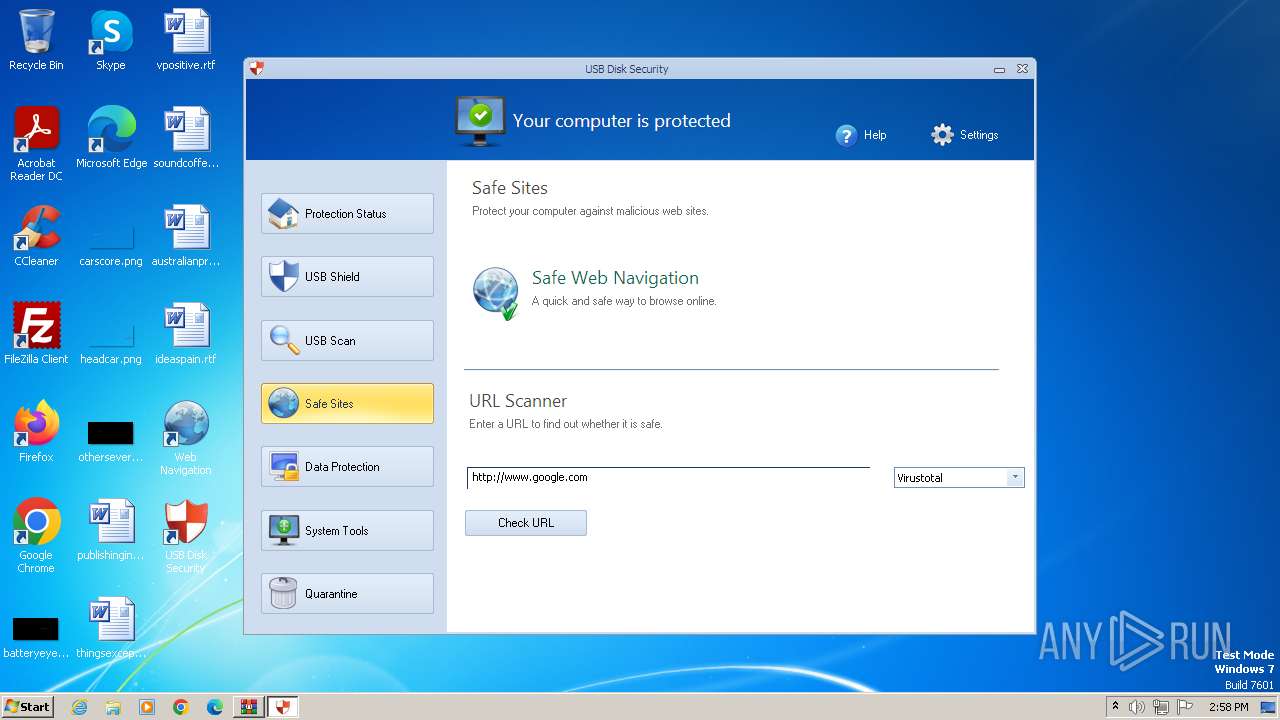This screenshot has width=1280, height=720.
Task: Open the Windows Start menu
Action: pyautogui.click(x=28, y=706)
